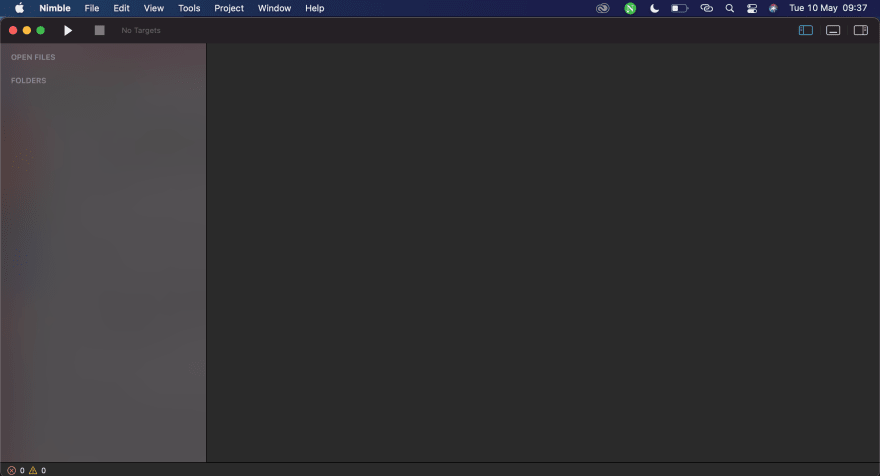Click the date and time display
This screenshot has height=476, width=880.
pos(828,8)
